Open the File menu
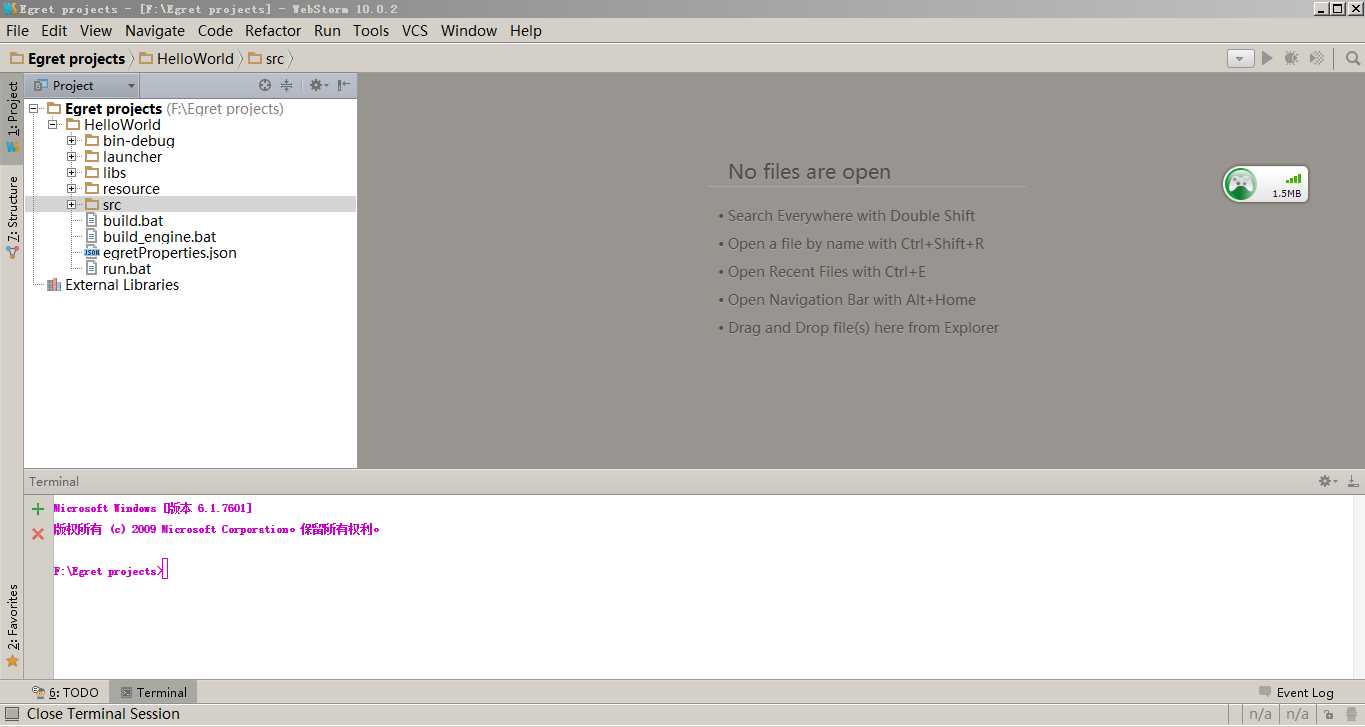Image resolution: width=1365 pixels, height=727 pixels. 17,31
